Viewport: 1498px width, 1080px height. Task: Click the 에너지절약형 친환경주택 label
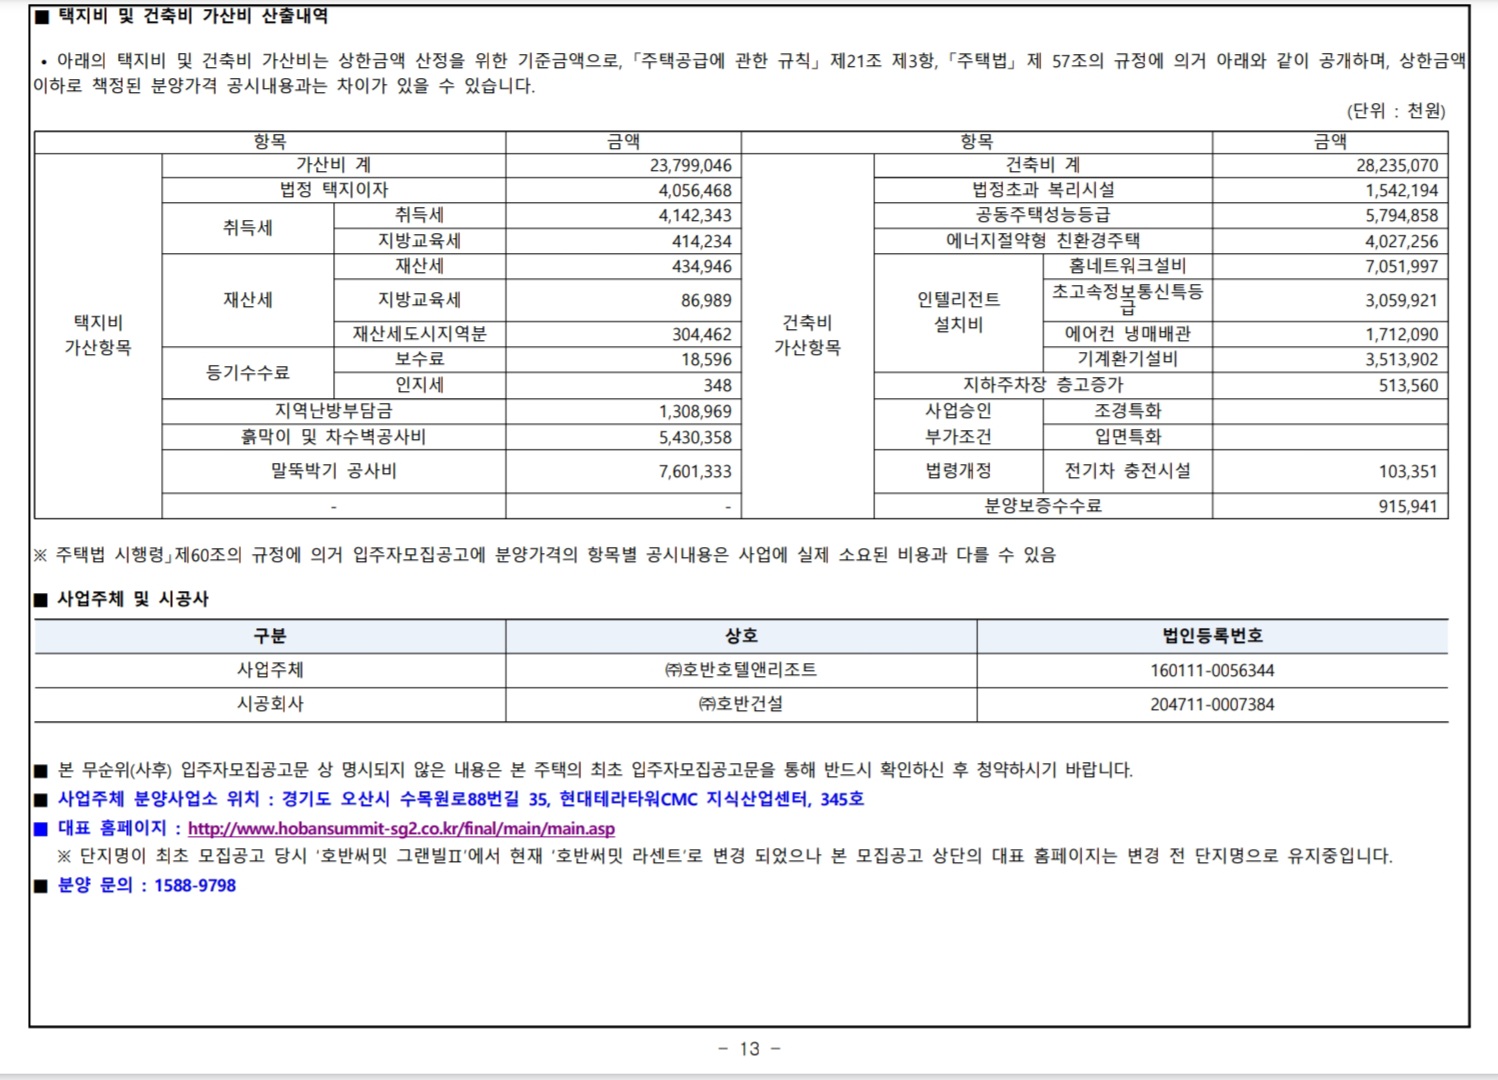1043,241
